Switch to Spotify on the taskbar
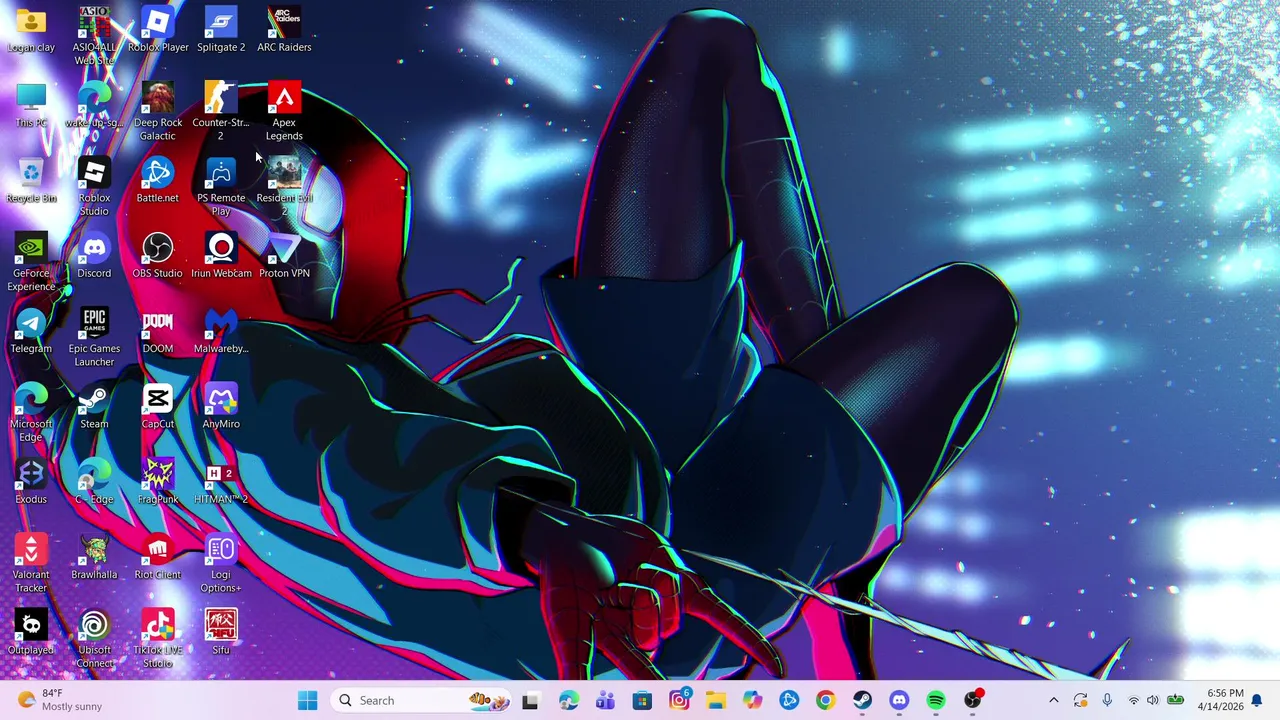This screenshot has width=1280, height=720. click(x=936, y=700)
